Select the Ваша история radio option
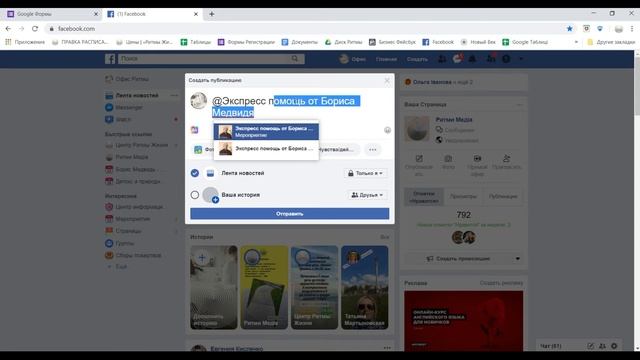Image resolution: width=640 pixels, height=360 pixels. [x=195, y=195]
